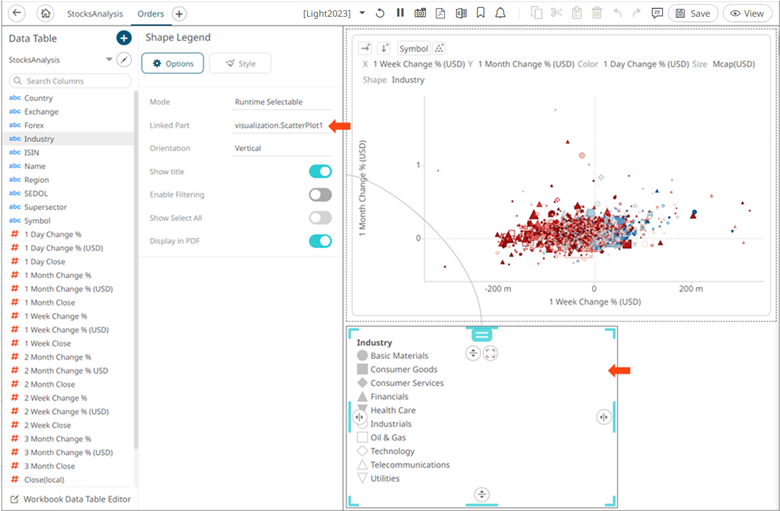Image resolution: width=780 pixels, height=511 pixels.
Task: Edit StocksAnalysis data table with pencil icon
Action: click(x=124, y=60)
